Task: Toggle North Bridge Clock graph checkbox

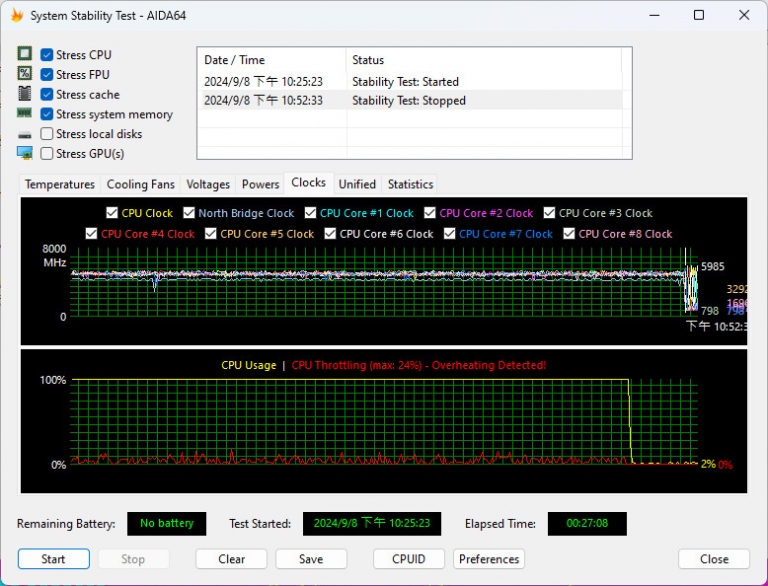Action: pos(189,213)
